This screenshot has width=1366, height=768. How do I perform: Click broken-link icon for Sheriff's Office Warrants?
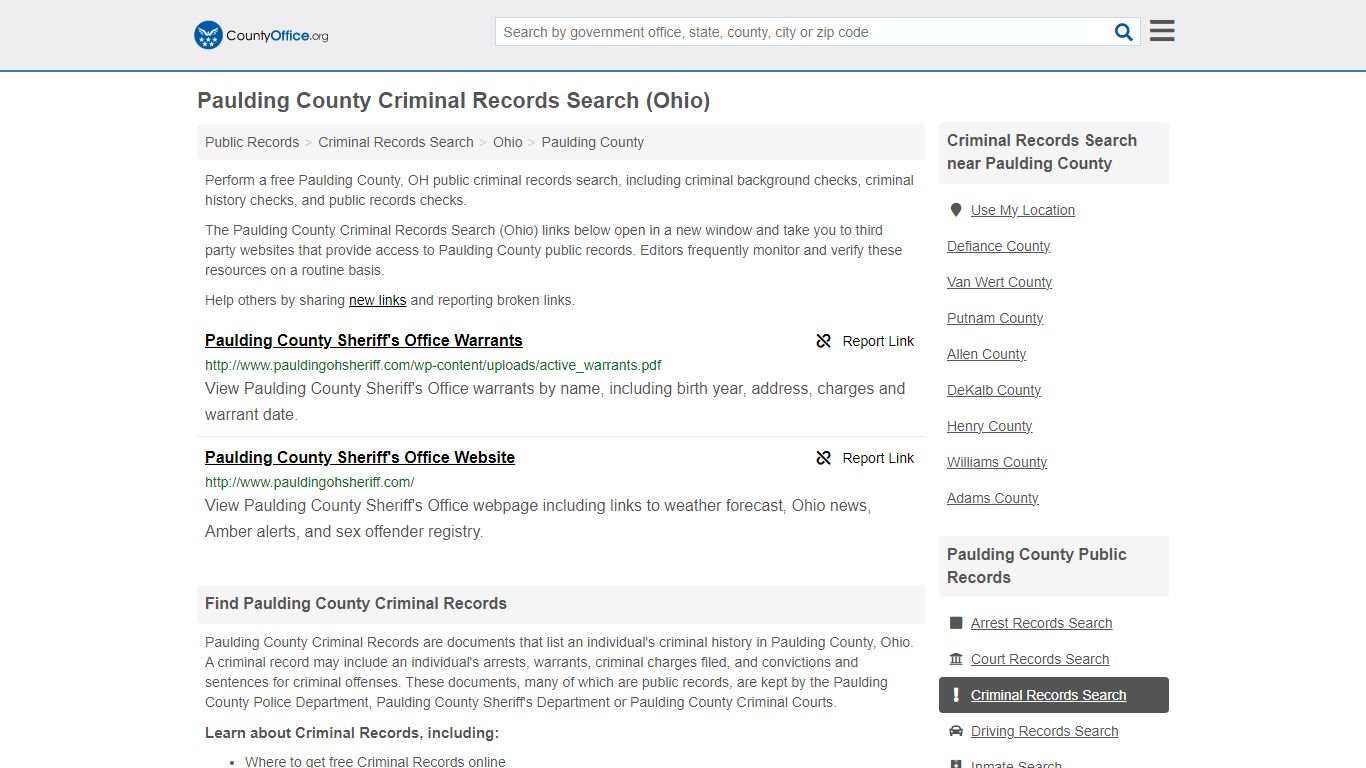click(824, 341)
